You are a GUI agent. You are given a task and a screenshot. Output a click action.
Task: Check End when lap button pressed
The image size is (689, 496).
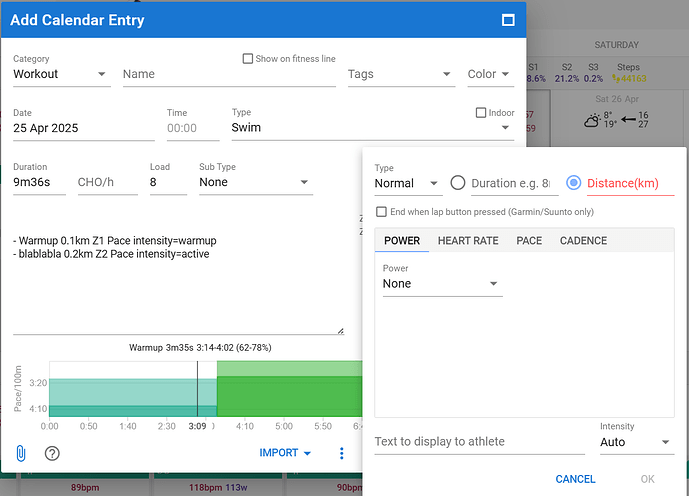click(x=381, y=212)
